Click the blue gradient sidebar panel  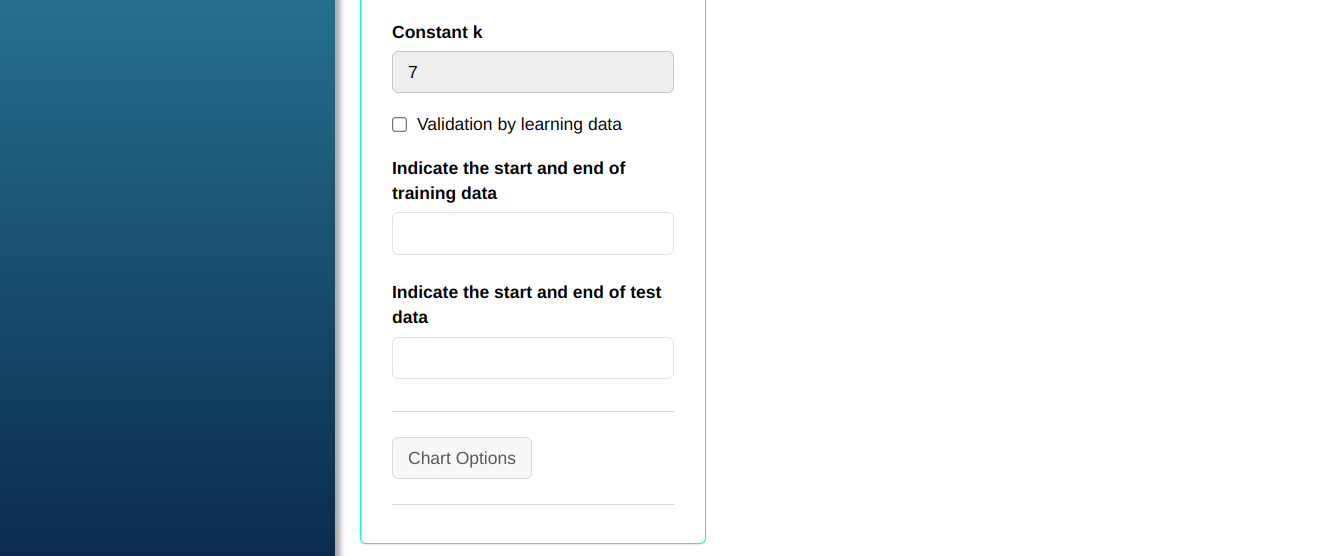[167, 278]
